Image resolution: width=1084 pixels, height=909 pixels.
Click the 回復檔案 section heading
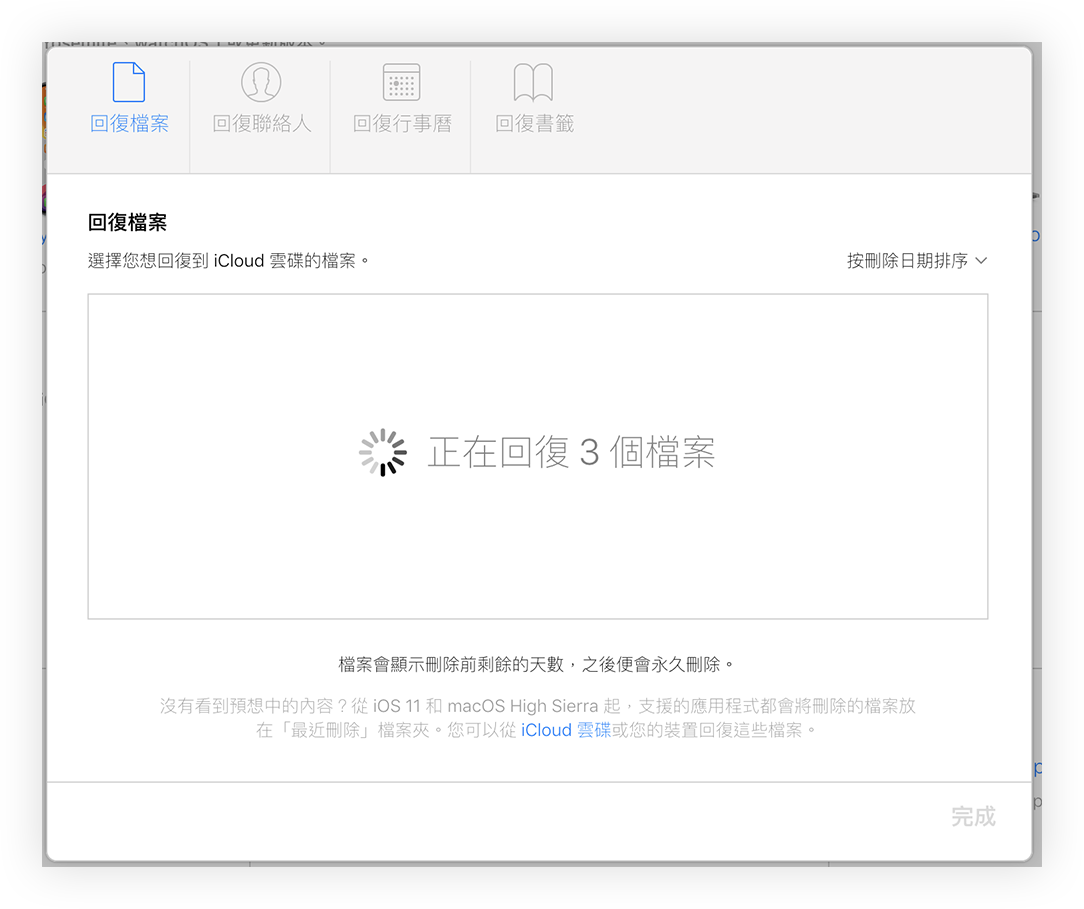[x=127, y=222]
